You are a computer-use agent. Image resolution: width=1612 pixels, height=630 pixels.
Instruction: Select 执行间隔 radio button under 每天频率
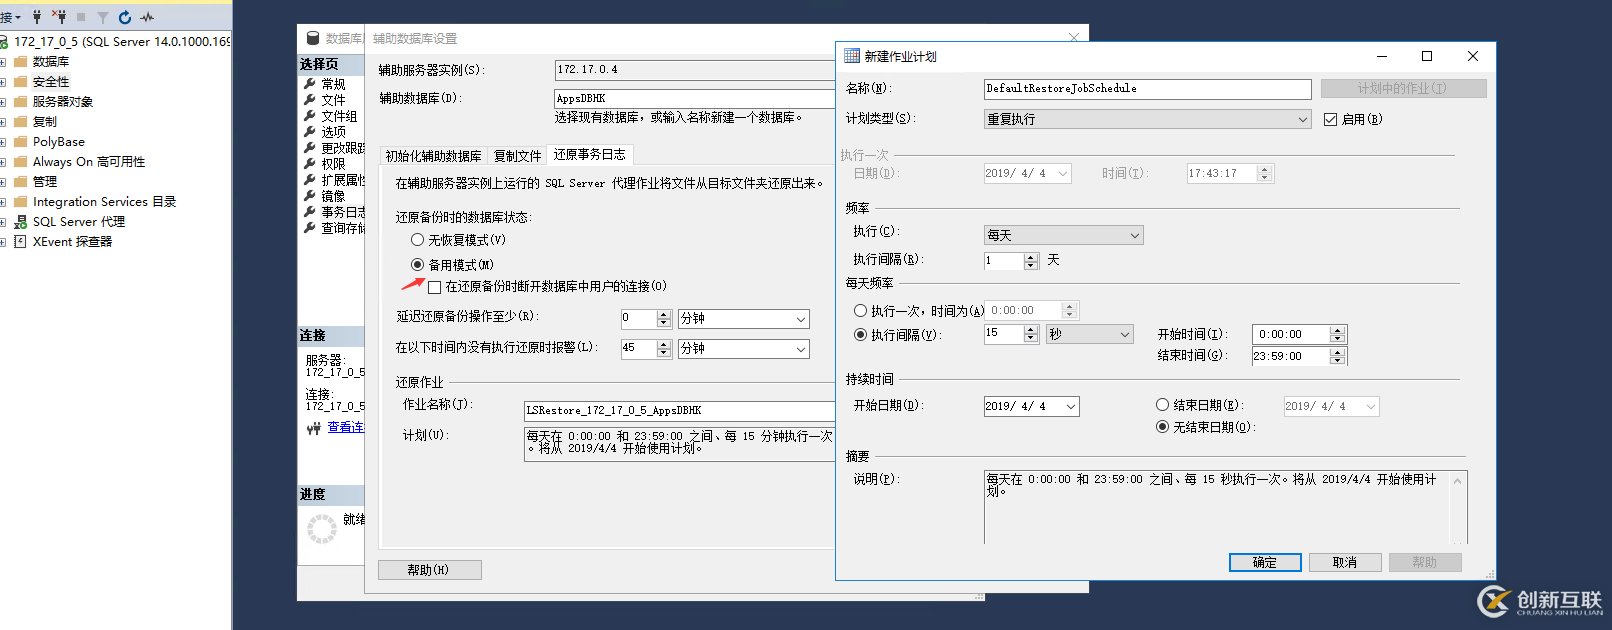860,335
